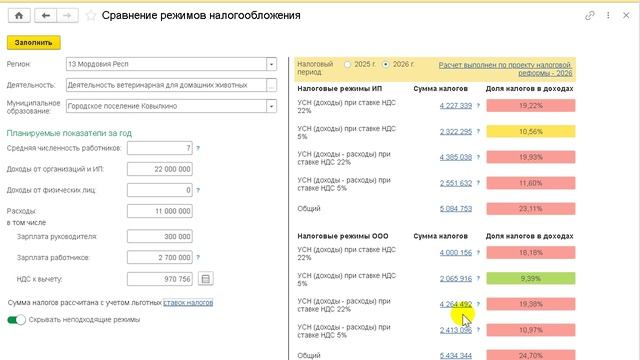Open the ставок налогов link
The image size is (640, 360).
pos(188,302)
